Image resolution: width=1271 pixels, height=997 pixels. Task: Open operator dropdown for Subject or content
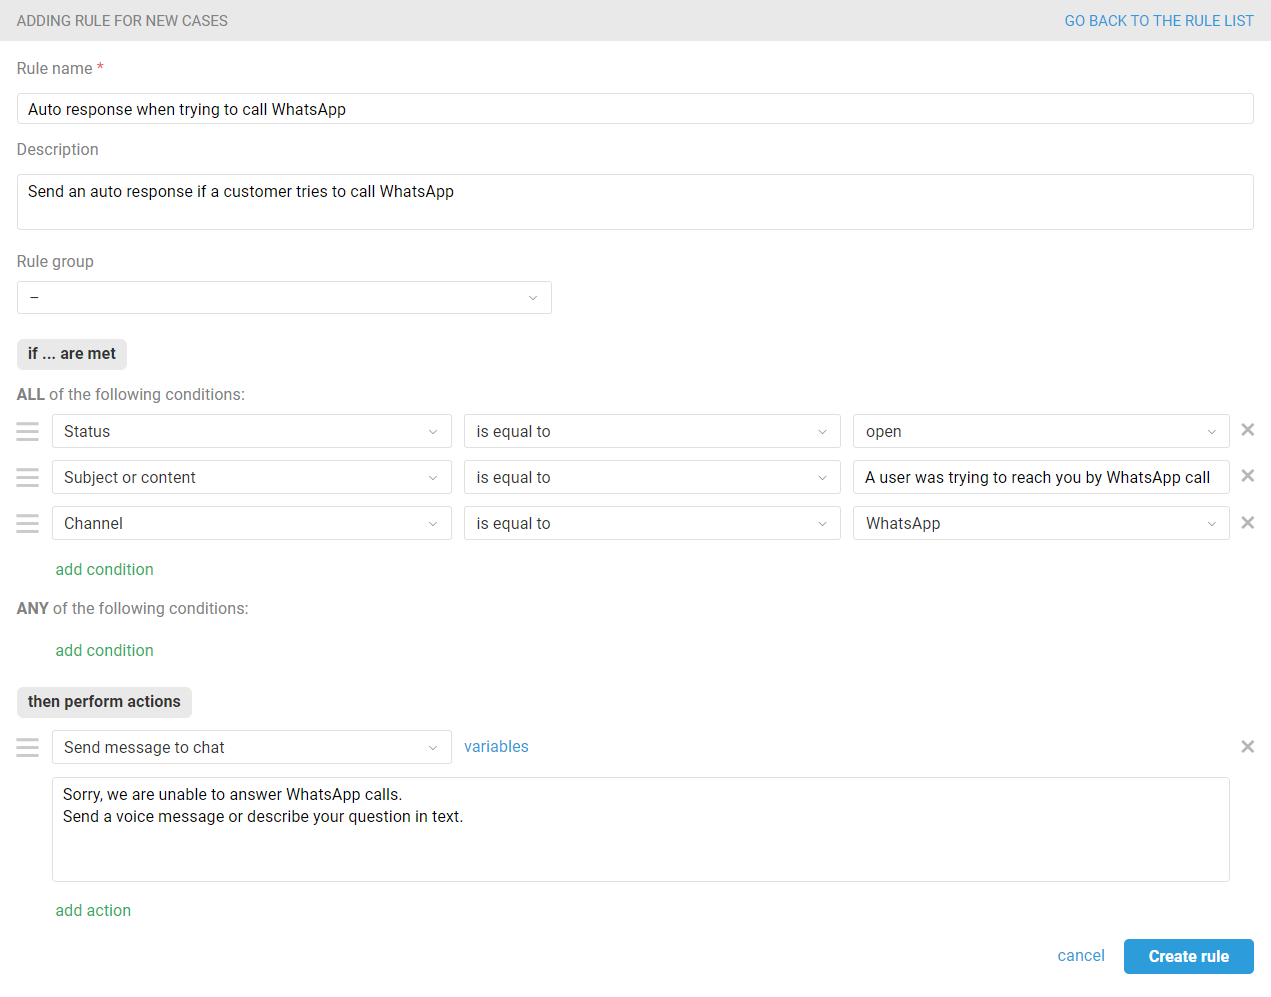tap(651, 477)
